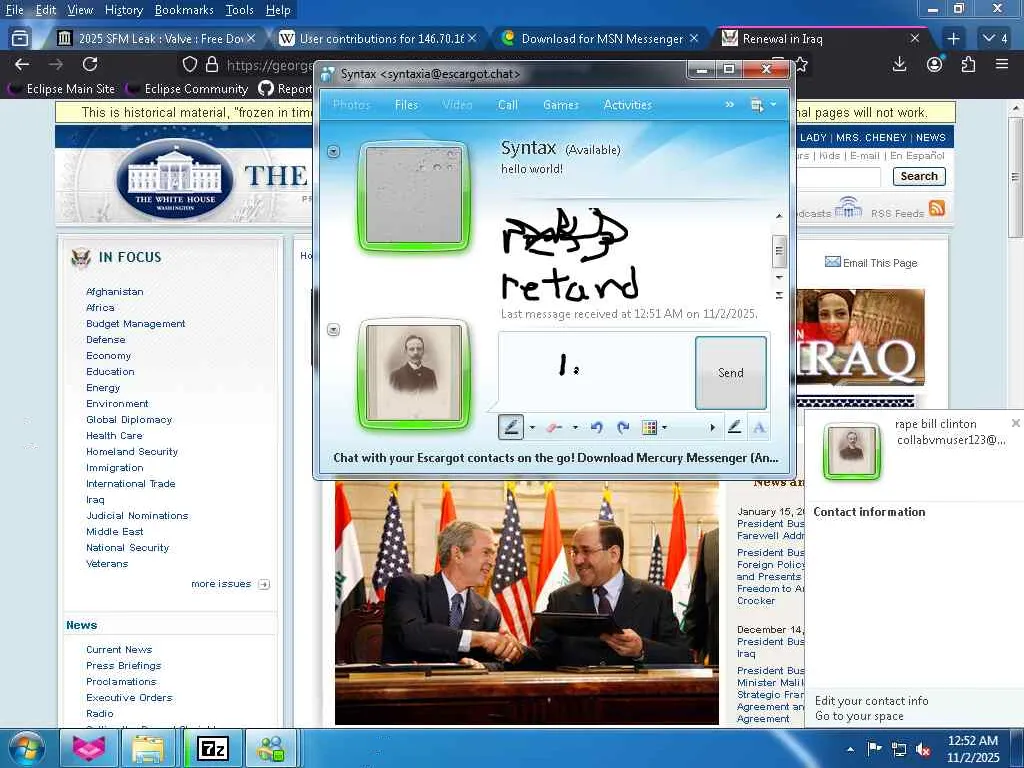Click Email This Page link
The height and width of the screenshot is (768, 1024).
(879, 263)
